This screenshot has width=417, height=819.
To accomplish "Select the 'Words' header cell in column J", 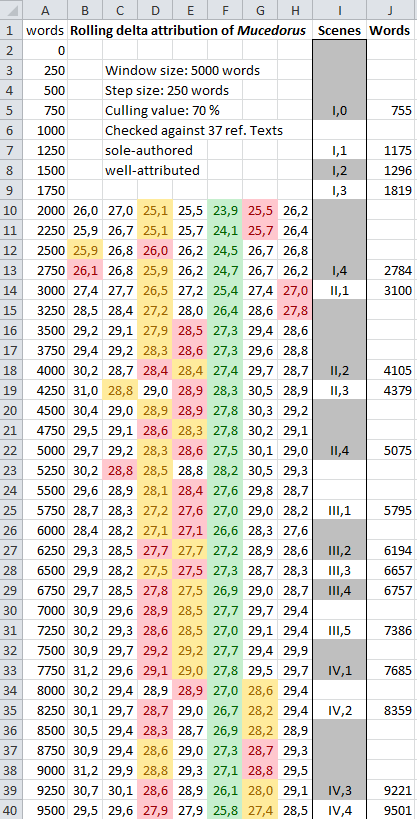I will [389, 30].
